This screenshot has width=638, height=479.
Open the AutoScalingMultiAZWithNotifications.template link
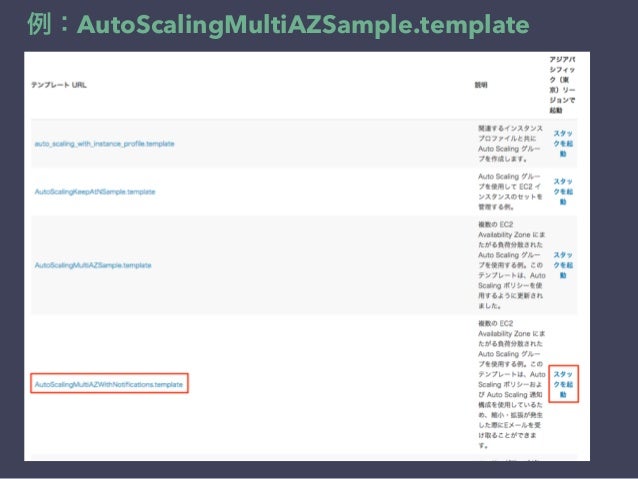109,384
